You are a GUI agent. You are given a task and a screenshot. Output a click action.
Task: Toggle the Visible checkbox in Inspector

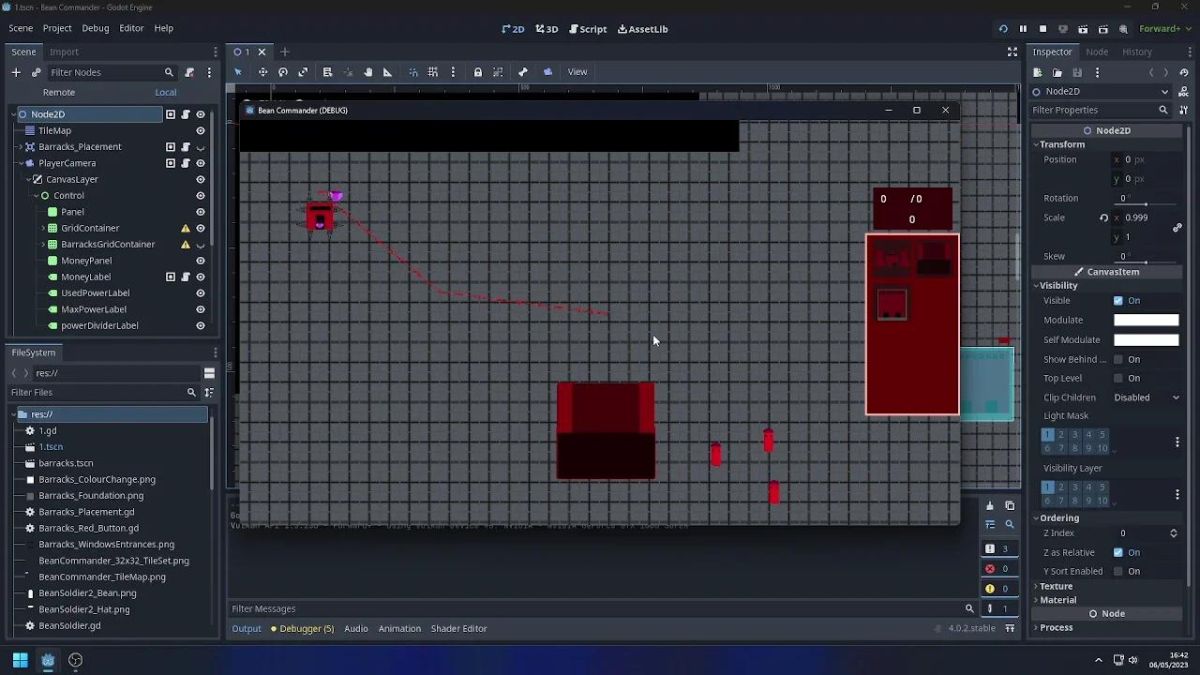tap(1118, 300)
